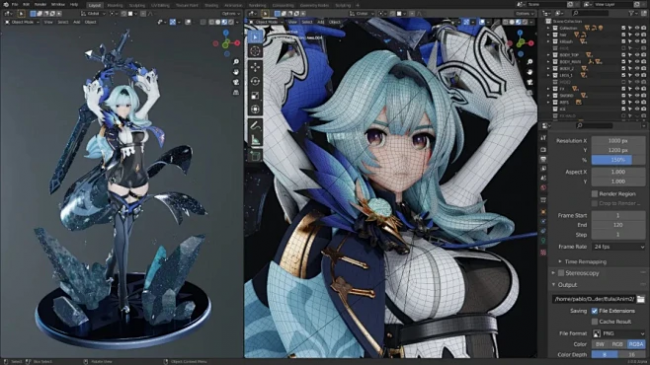Set Color Depth to 8

coord(605,355)
